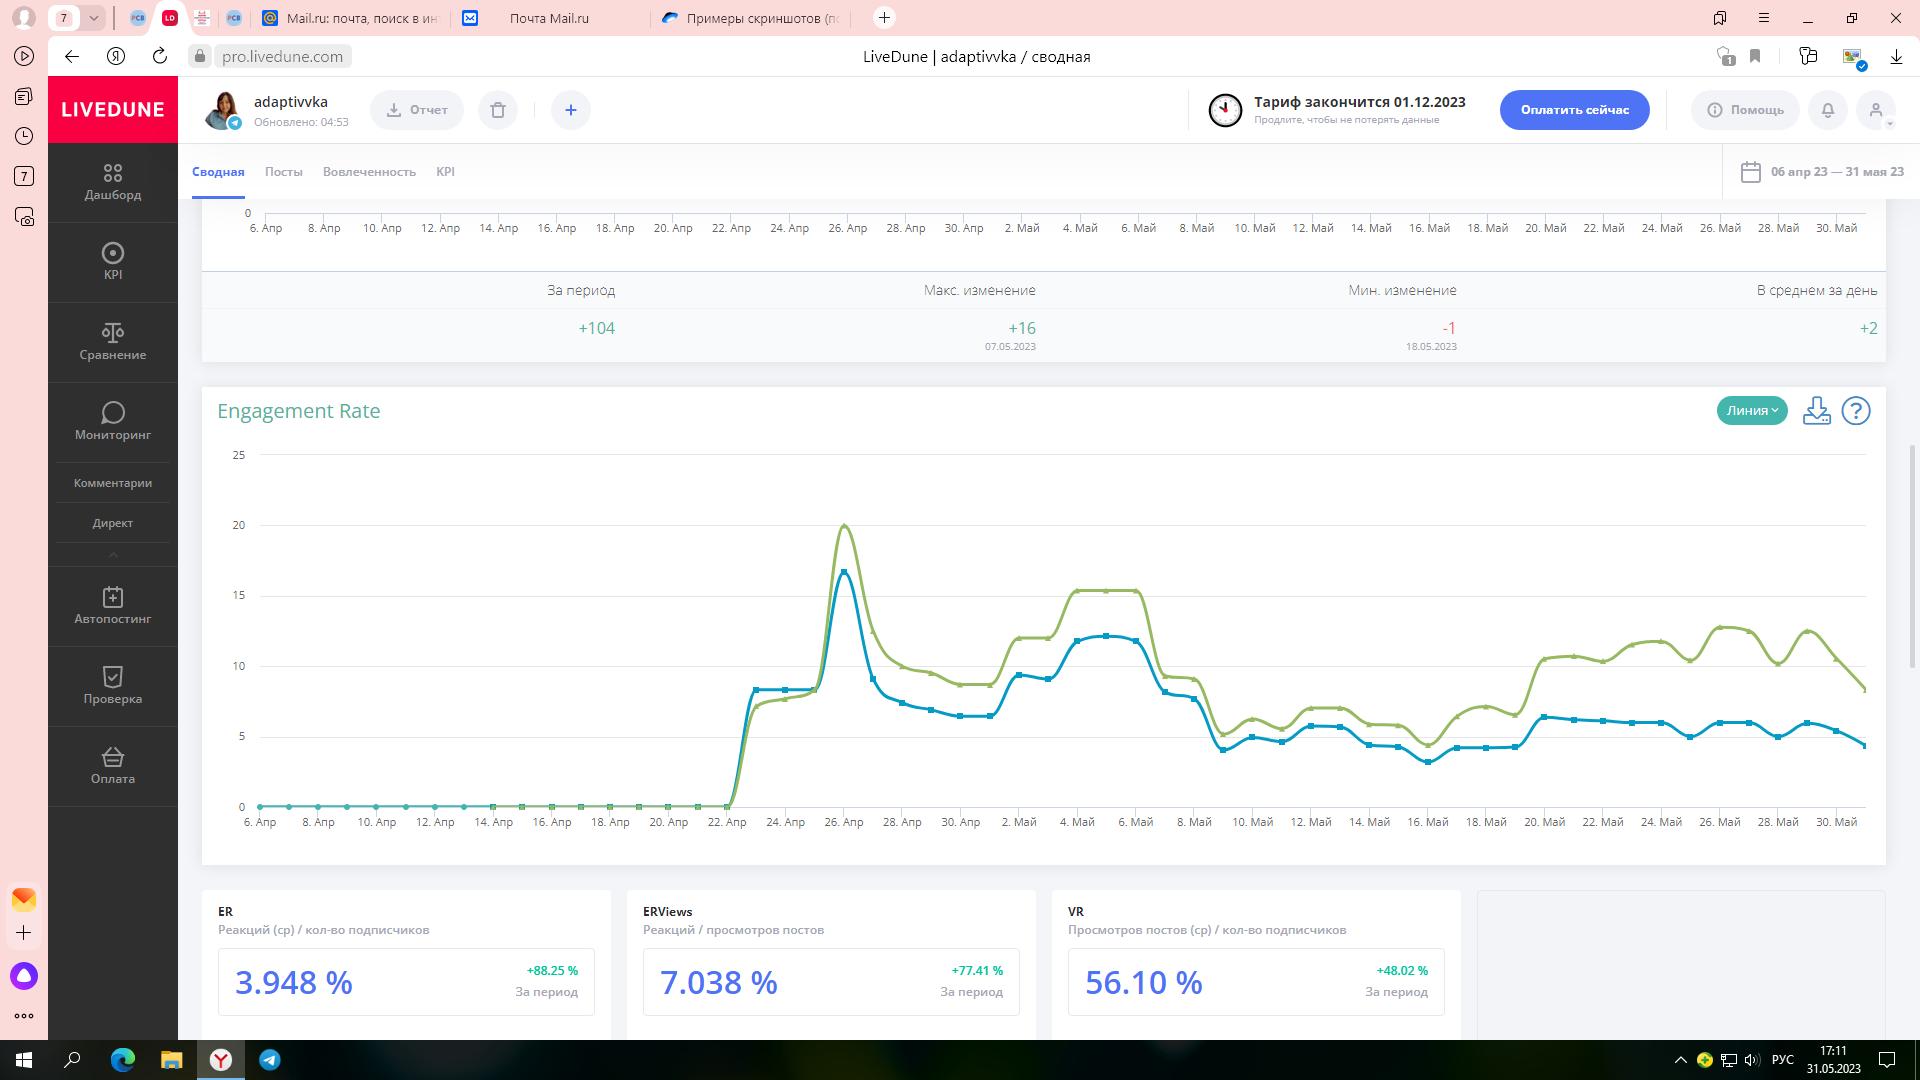This screenshot has height=1080, width=1920.
Task: Open Директ in sidebar
Action: click(113, 523)
